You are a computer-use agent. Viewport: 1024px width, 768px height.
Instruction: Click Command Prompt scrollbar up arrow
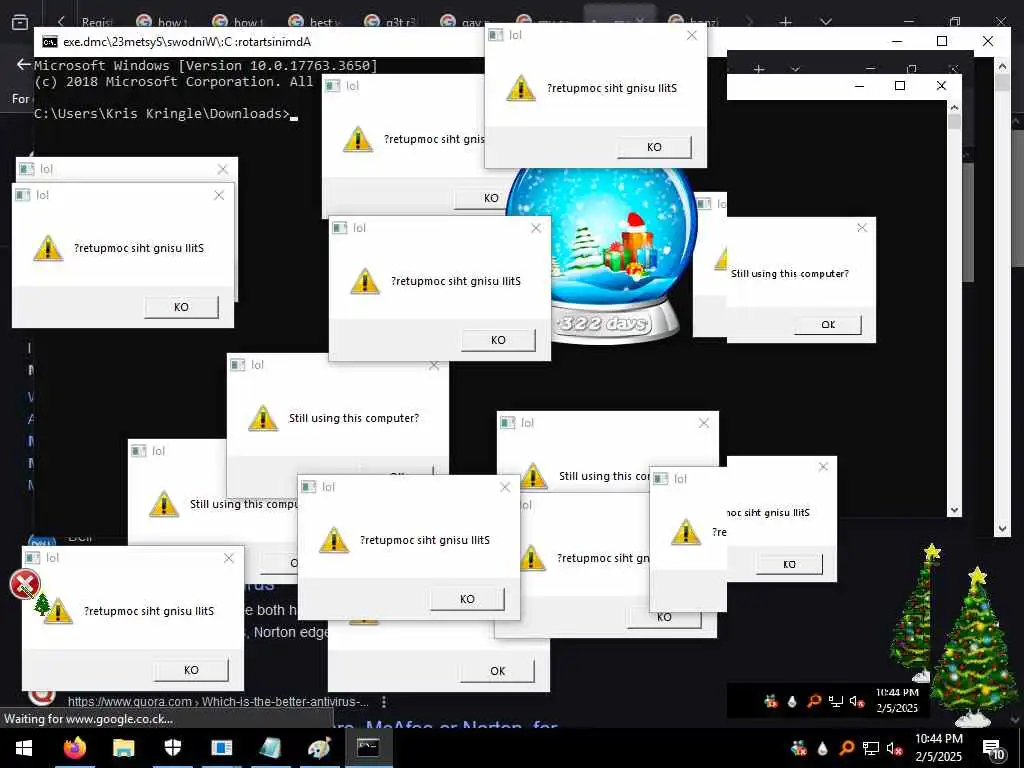point(1002,65)
